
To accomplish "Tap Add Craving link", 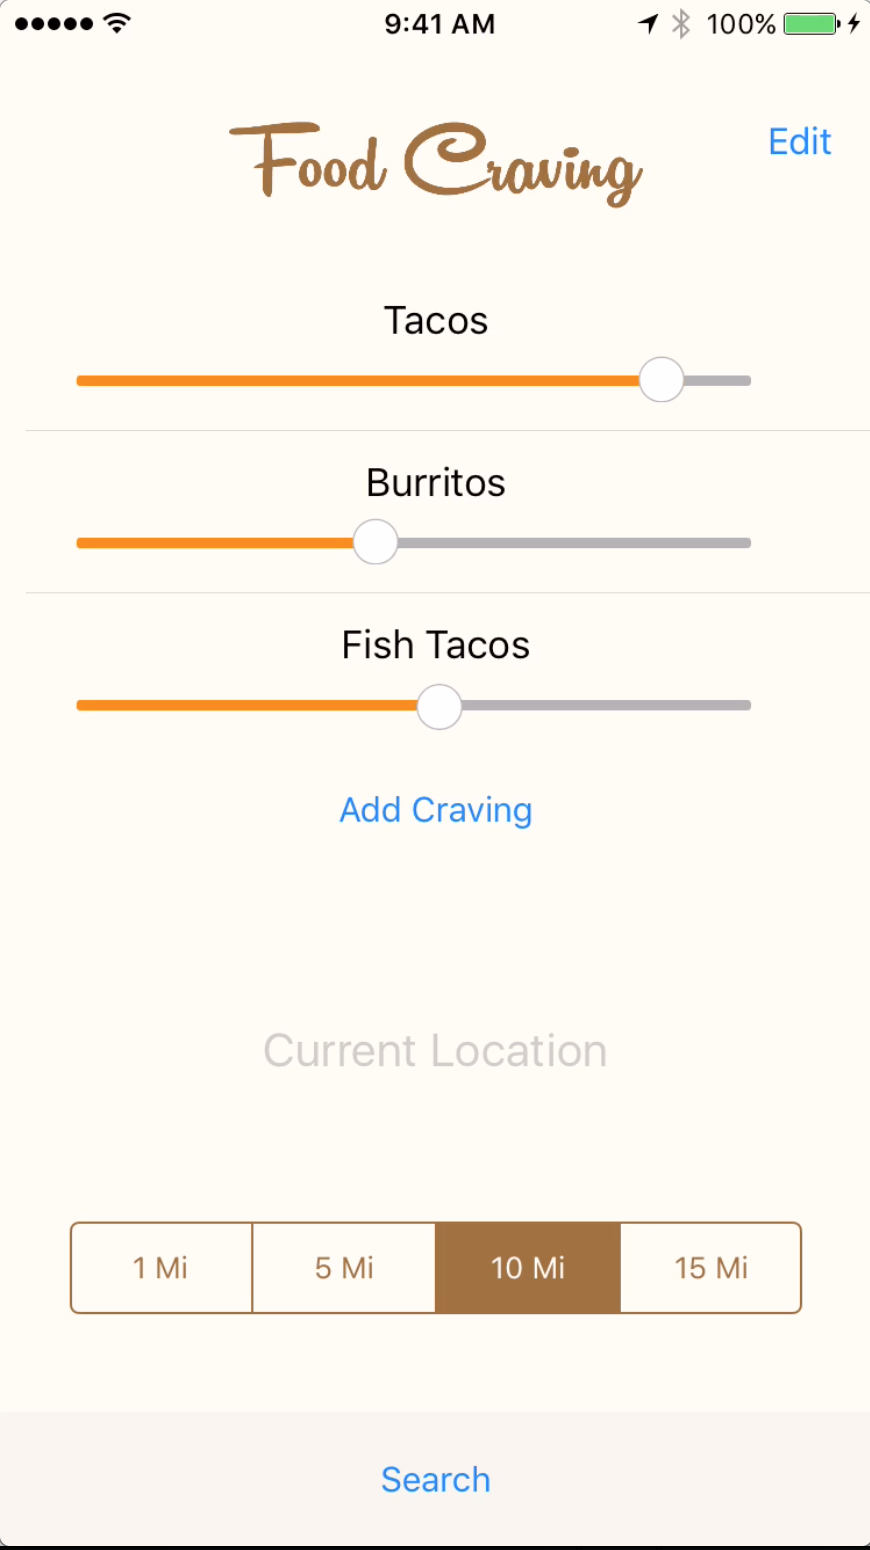I will coord(436,810).
